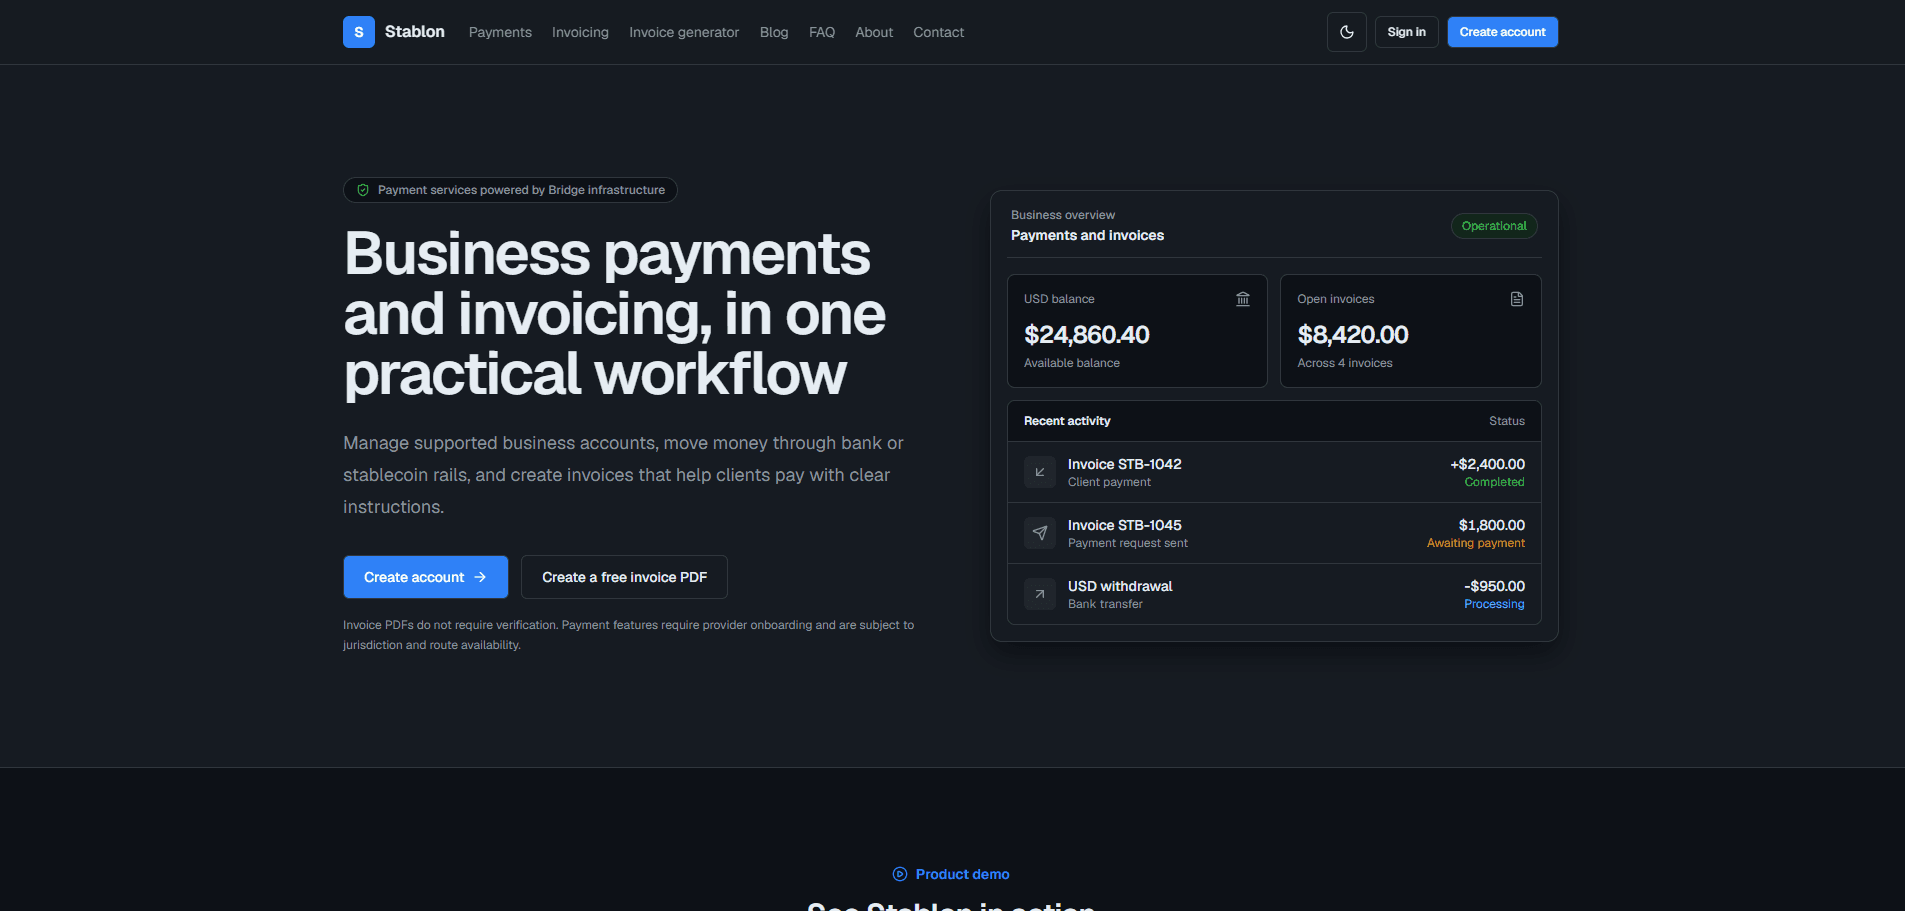Click the Status column header
The width and height of the screenshot is (1905, 911).
(1507, 421)
